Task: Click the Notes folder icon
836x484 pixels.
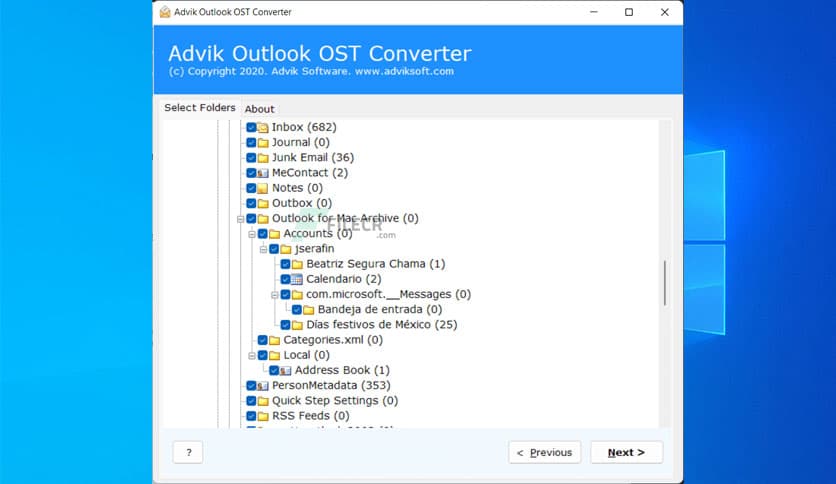Action: coord(263,188)
